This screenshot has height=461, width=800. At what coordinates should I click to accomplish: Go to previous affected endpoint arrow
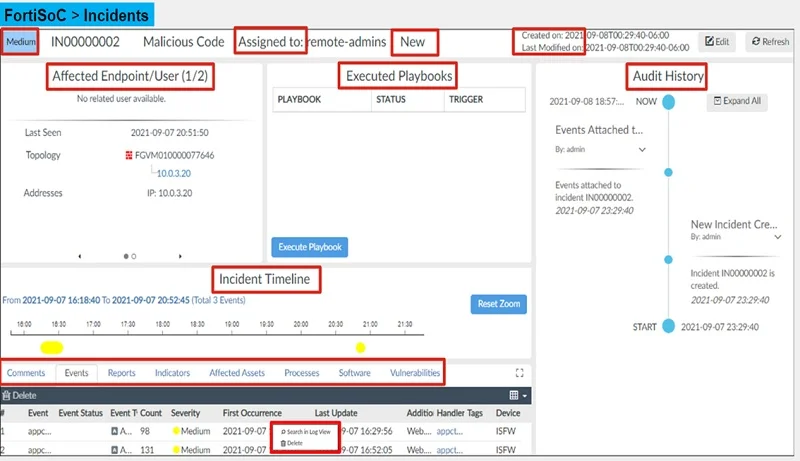click(80, 256)
